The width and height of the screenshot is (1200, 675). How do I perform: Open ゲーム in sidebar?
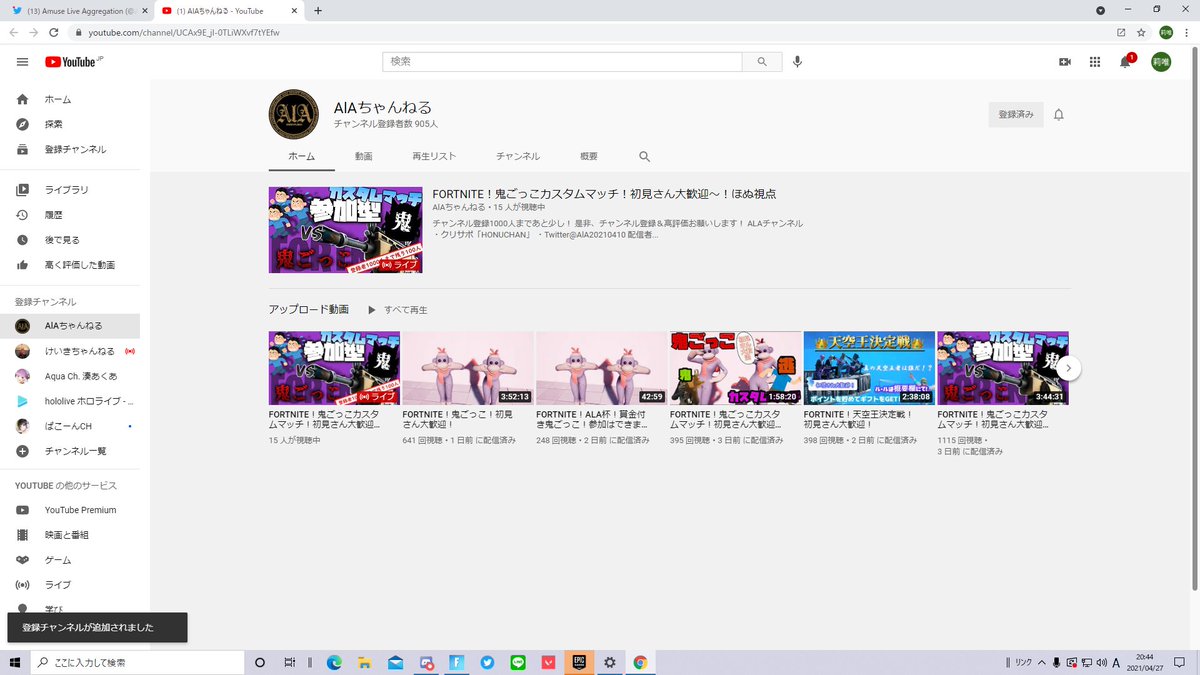[70, 560]
